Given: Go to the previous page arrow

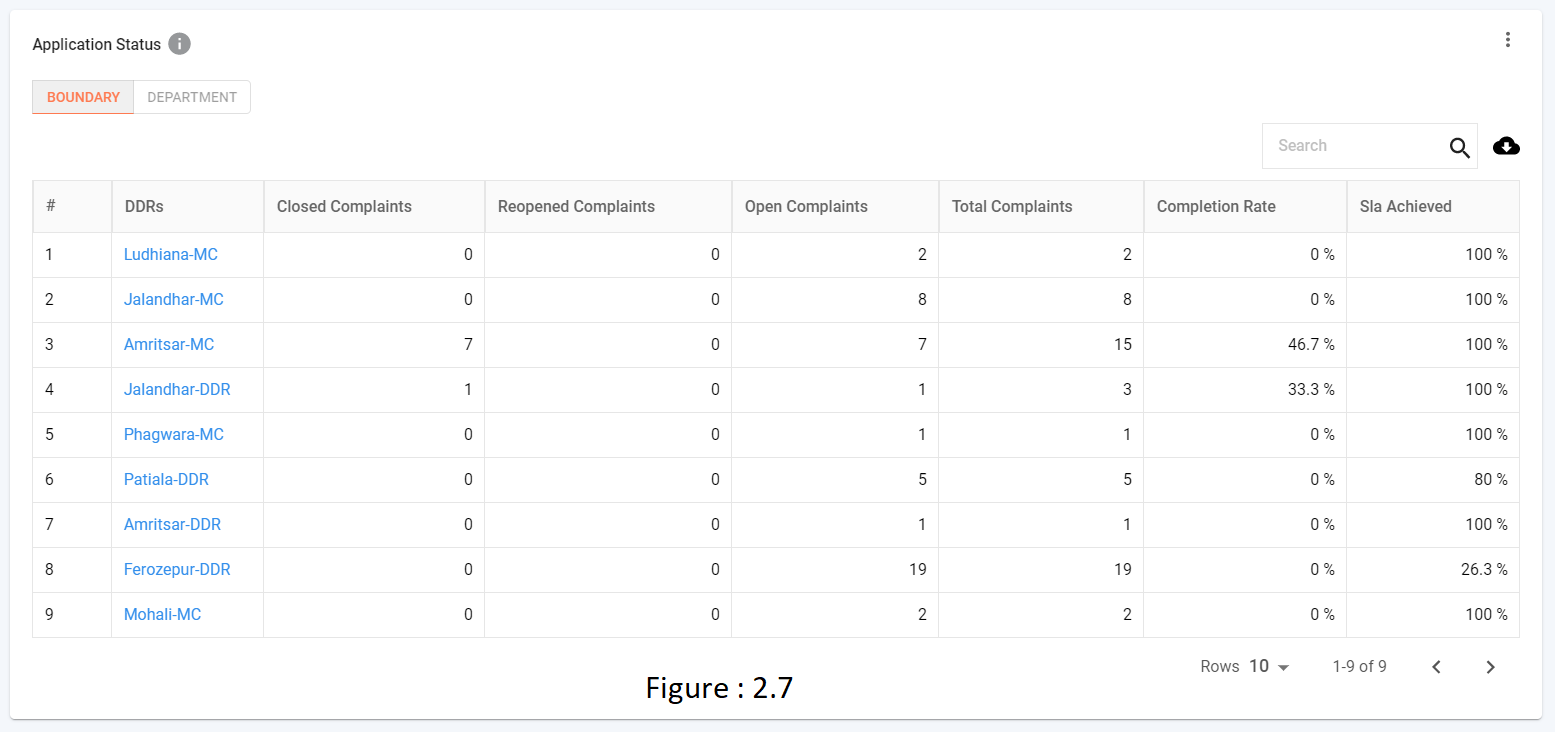Looking at the screenshot, I should point(1436,667).
